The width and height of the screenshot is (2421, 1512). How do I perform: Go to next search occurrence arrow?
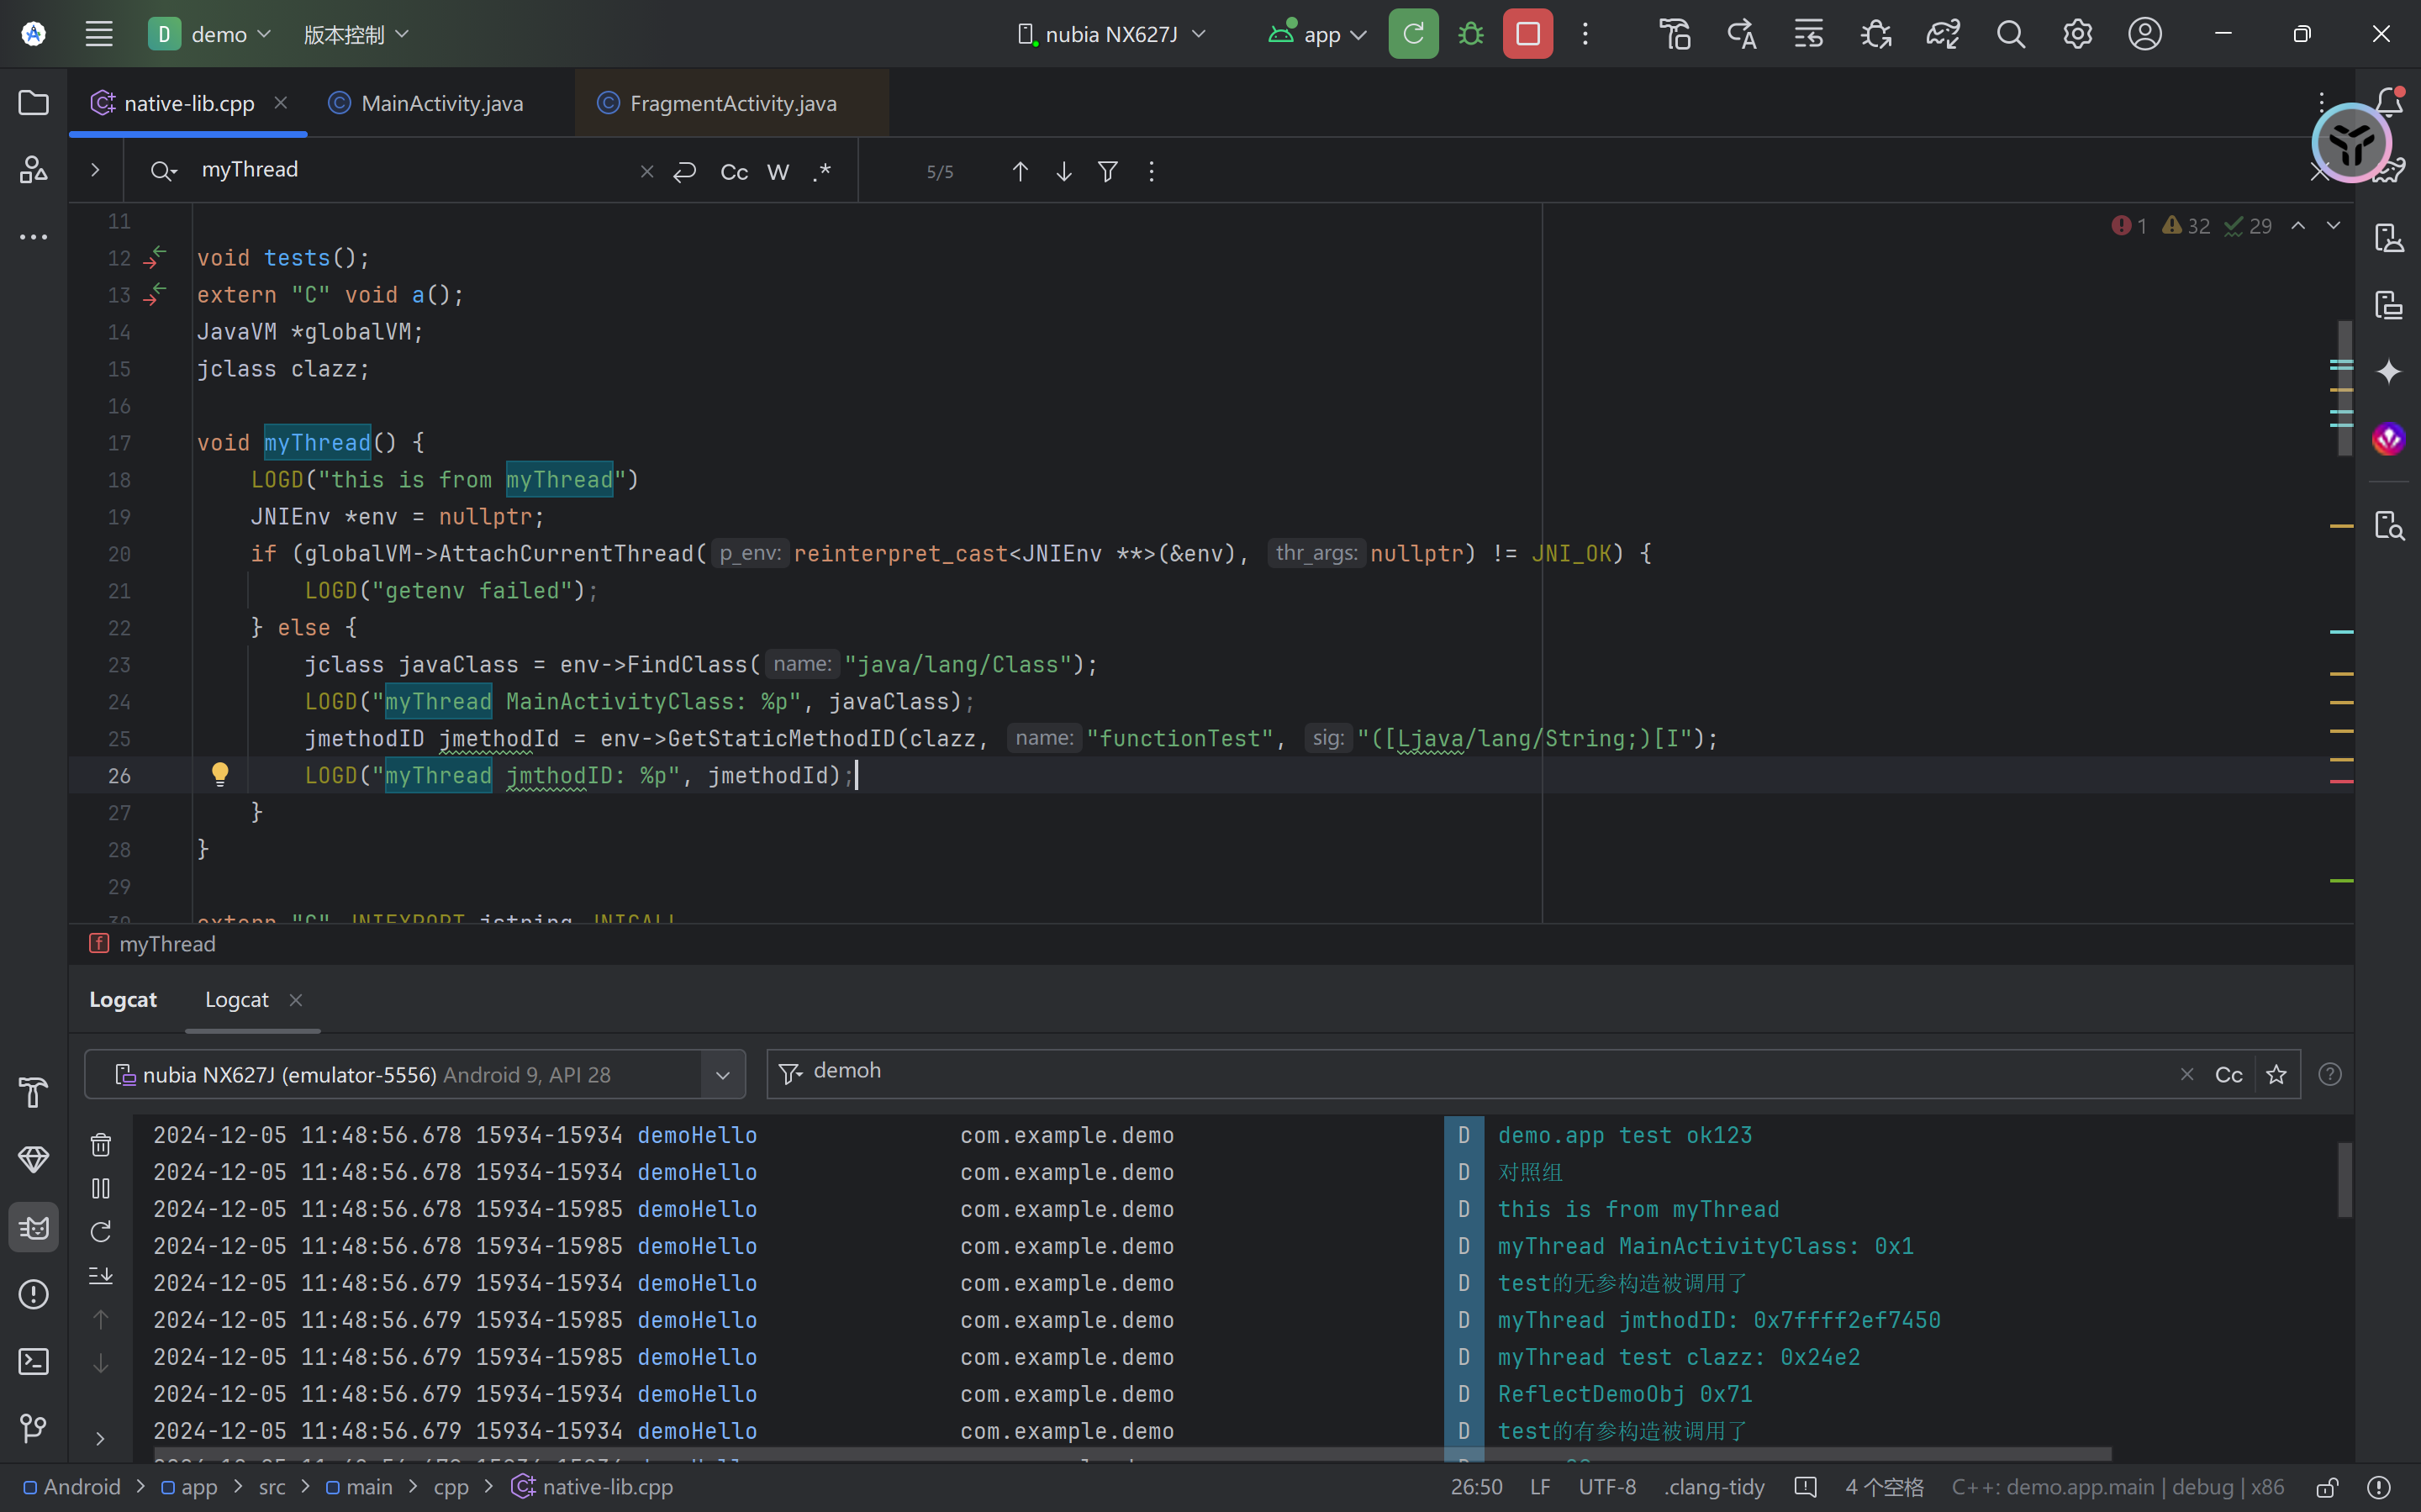pyautogui.click(x=1064, y=172)
